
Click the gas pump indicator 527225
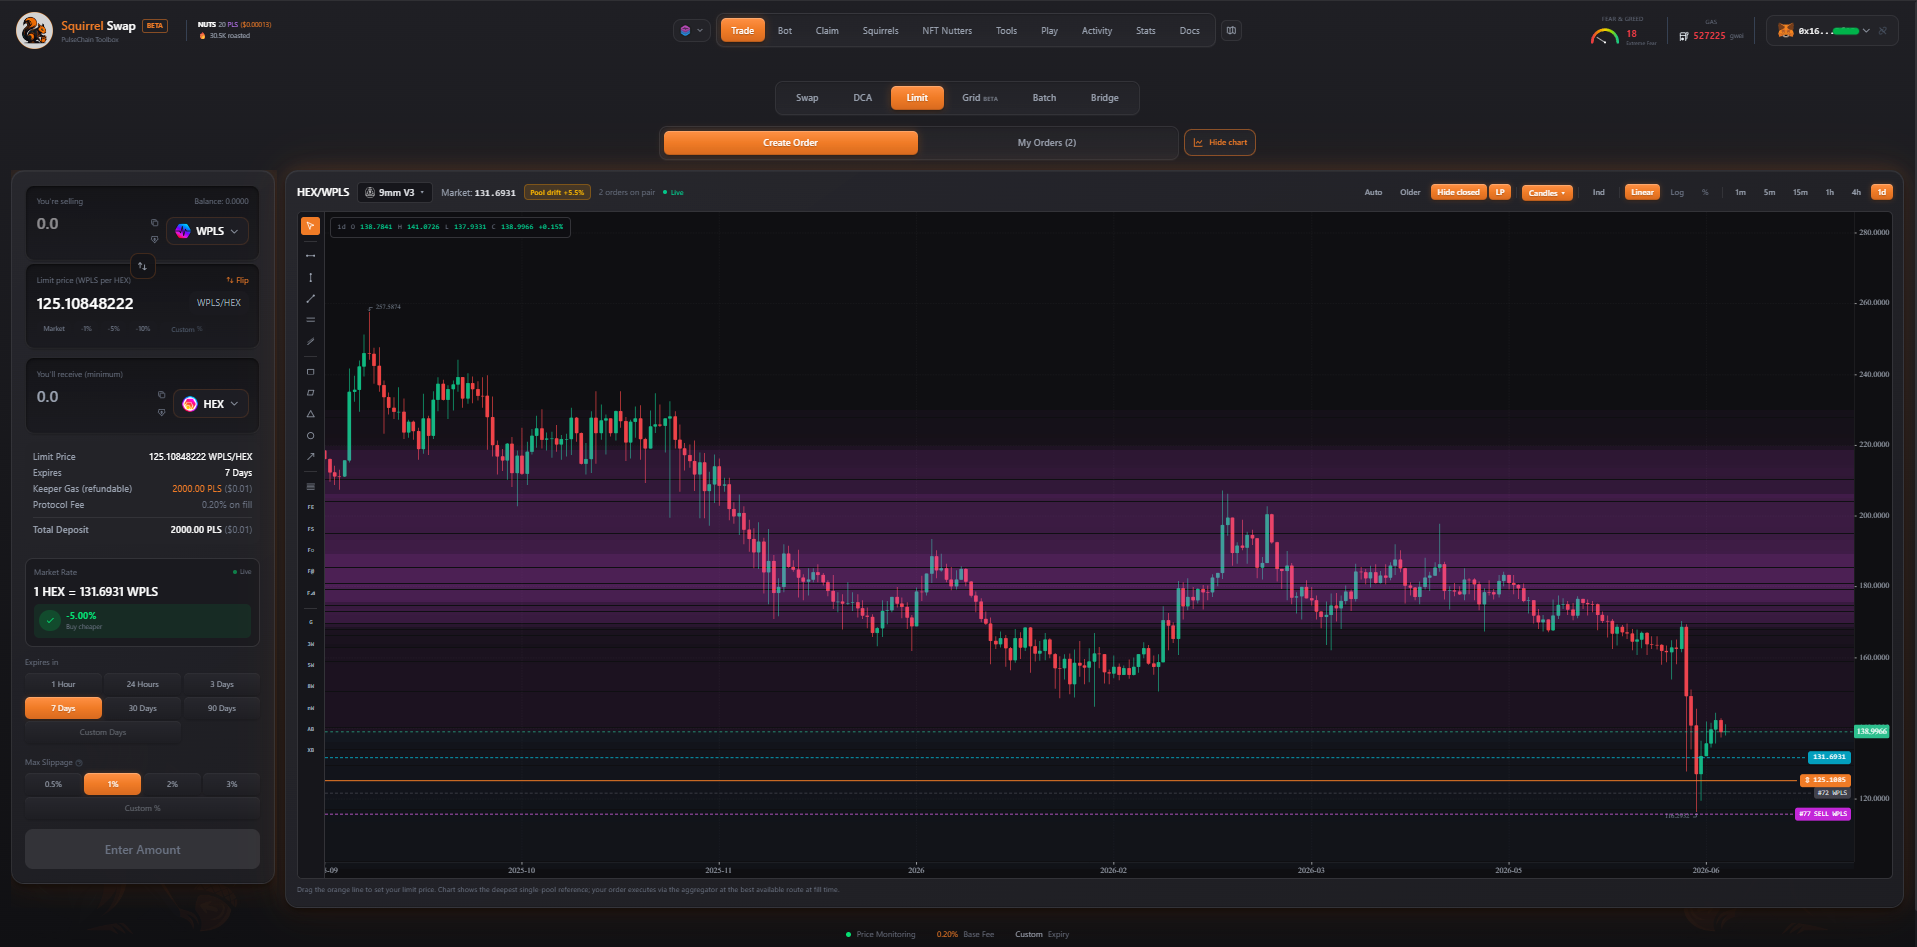tap(1709, 36)
